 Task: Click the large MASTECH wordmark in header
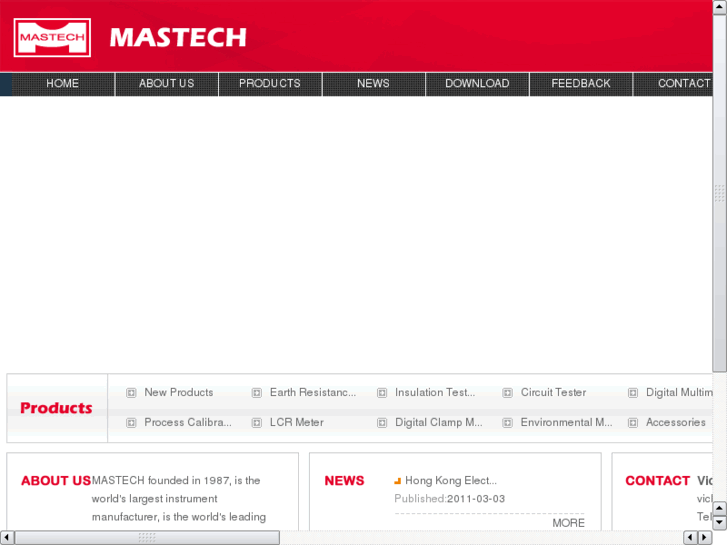pyautogui.click(x=178, y=38)
